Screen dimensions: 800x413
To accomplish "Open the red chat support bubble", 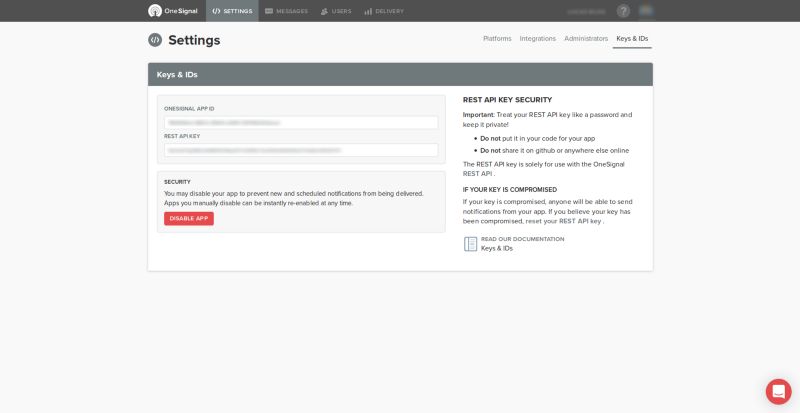I will point(778,391).
